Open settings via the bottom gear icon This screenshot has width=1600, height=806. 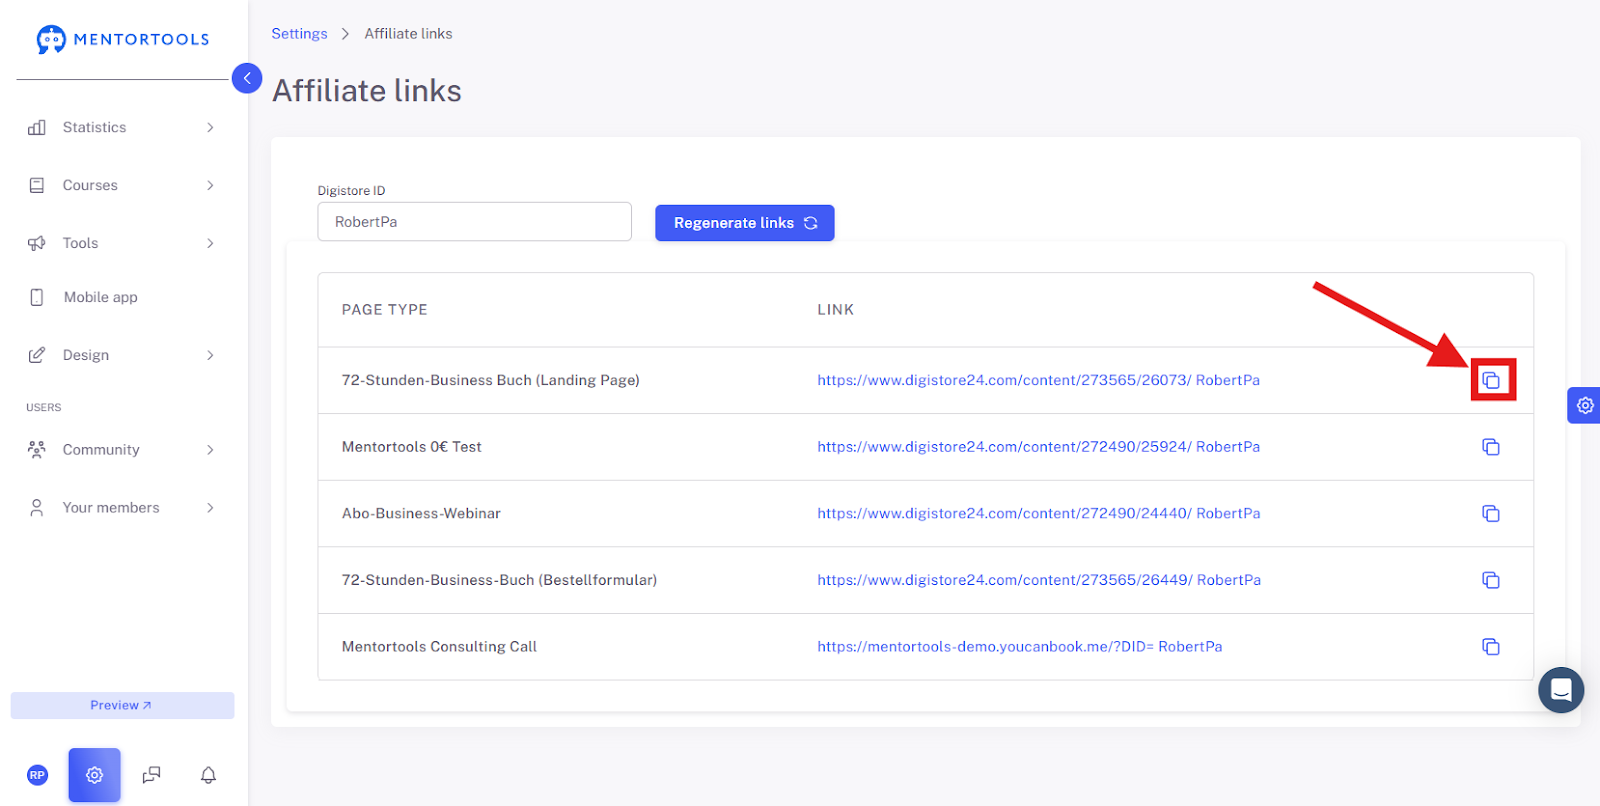click(95, 775)
